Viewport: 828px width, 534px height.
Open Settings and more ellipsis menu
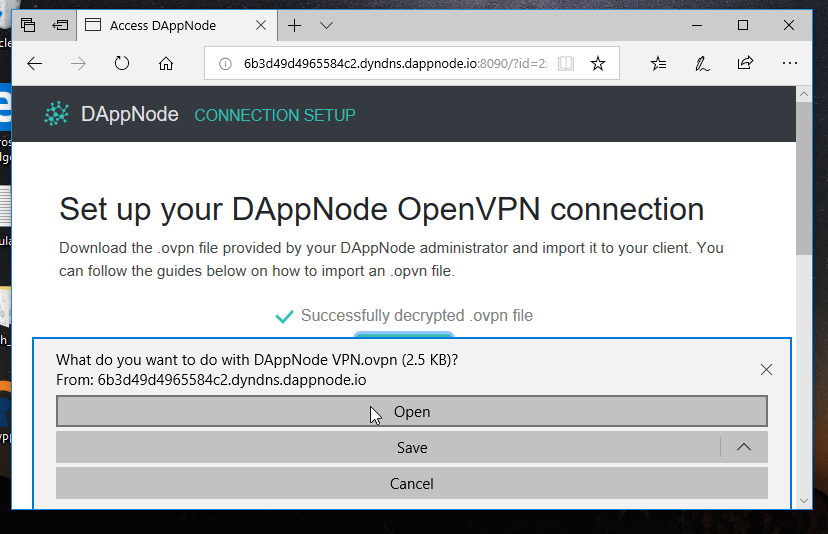click(x=789, y=63)
